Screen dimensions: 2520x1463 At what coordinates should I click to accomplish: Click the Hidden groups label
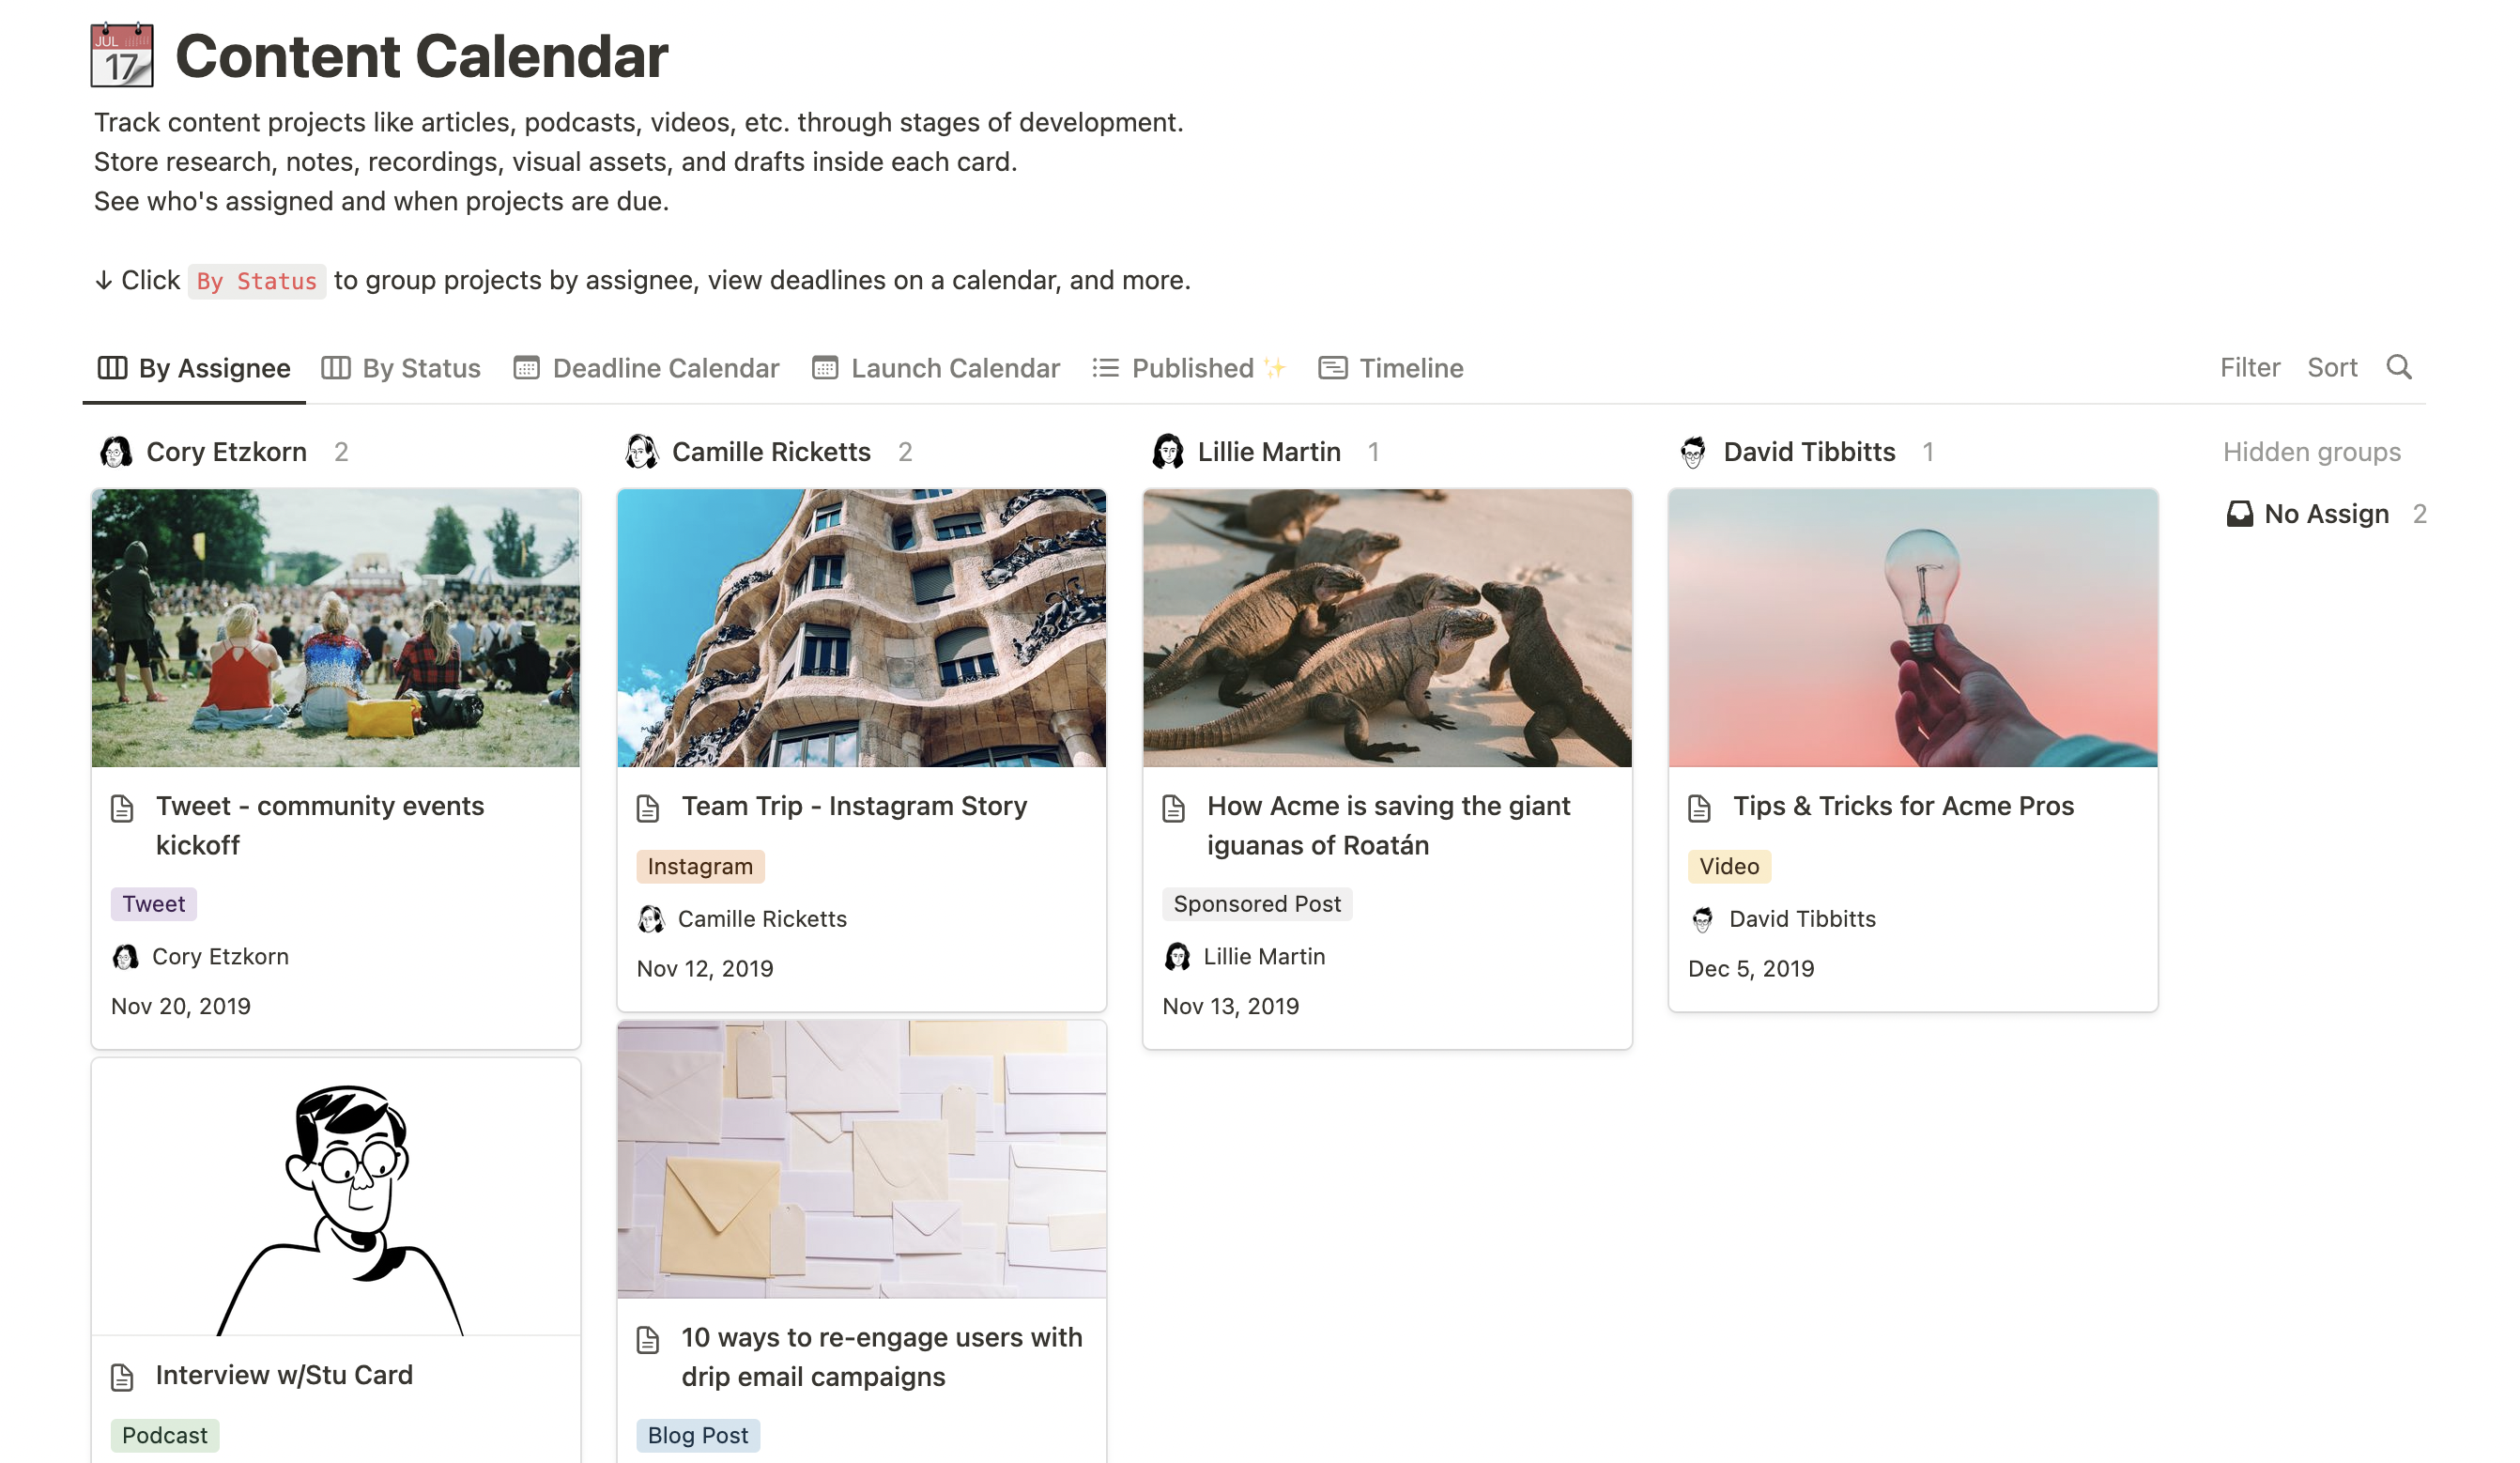click(x=2311, y=452)
